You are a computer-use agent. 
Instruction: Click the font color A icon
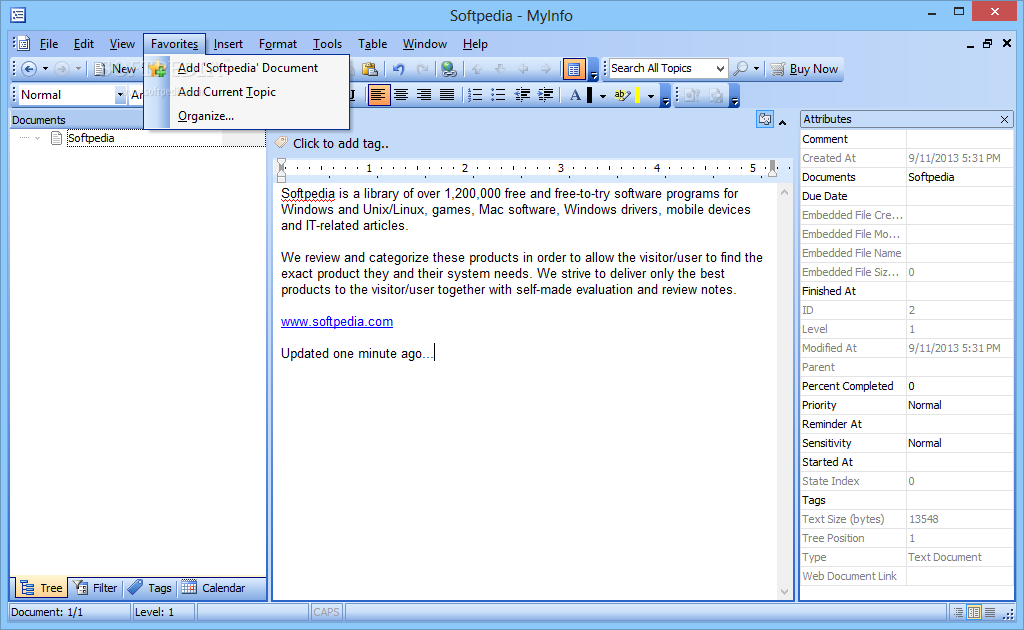[x=575, y=95]
